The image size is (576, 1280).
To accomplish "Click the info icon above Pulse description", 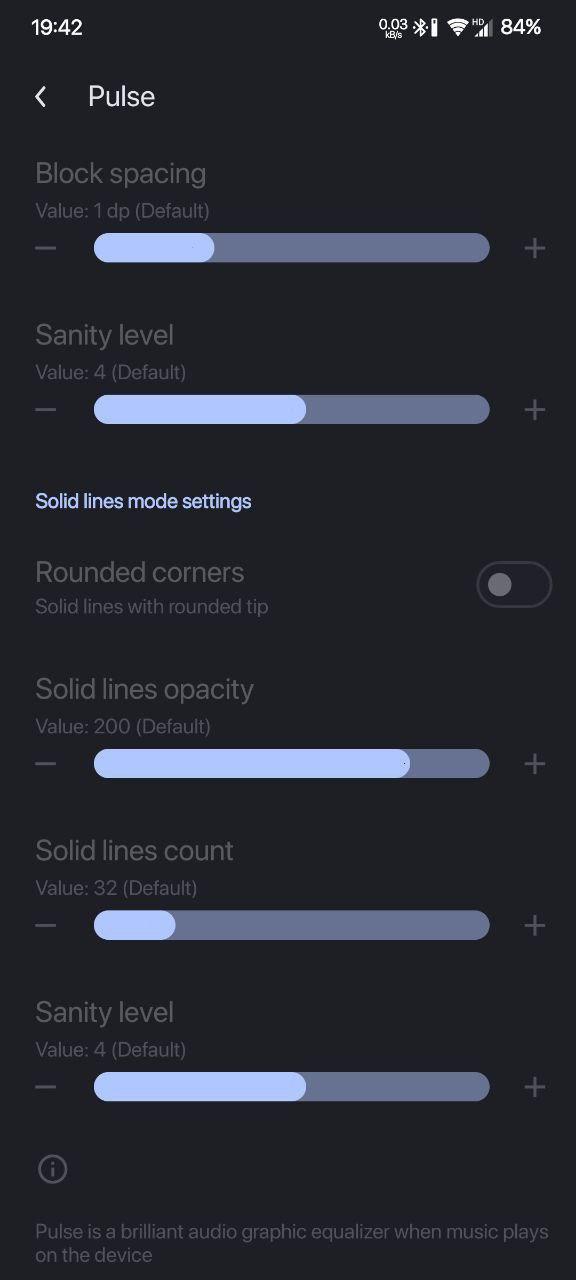I will (x=52, y=1169).
